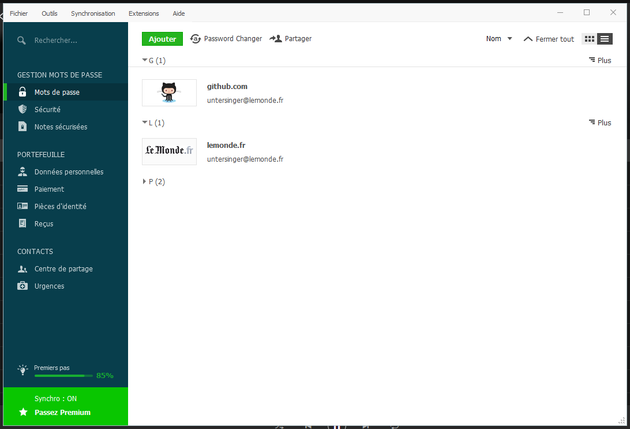
Task: Click untersinger@lemonde.fr under lemonde.fr
Action: pos(245,159)
